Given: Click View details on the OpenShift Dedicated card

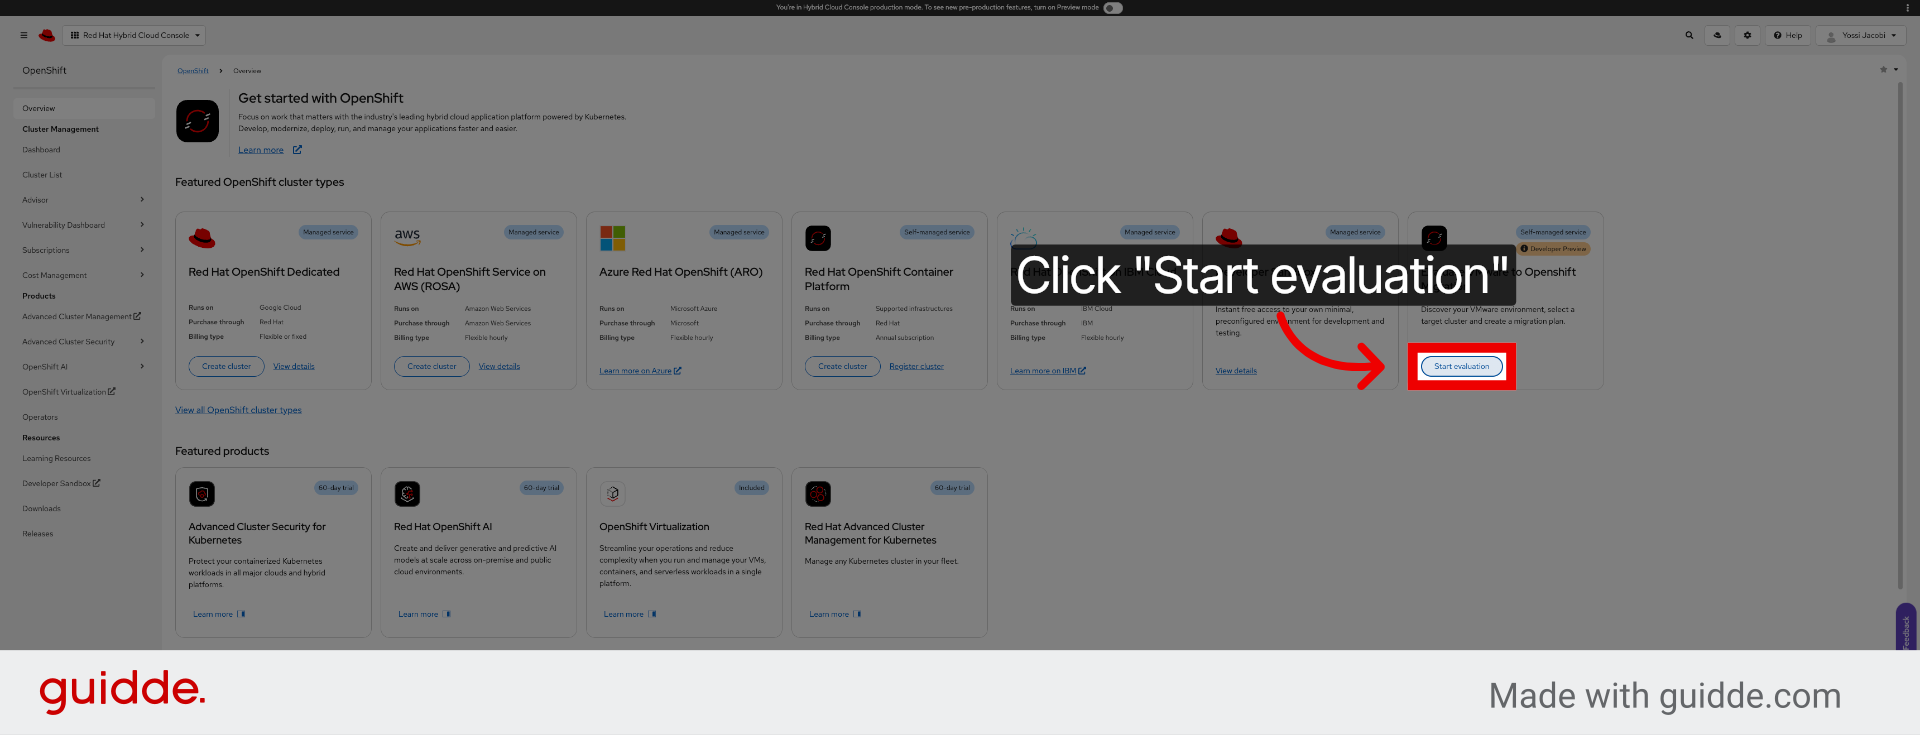Looking at the screenshot, I should [294, 366].
